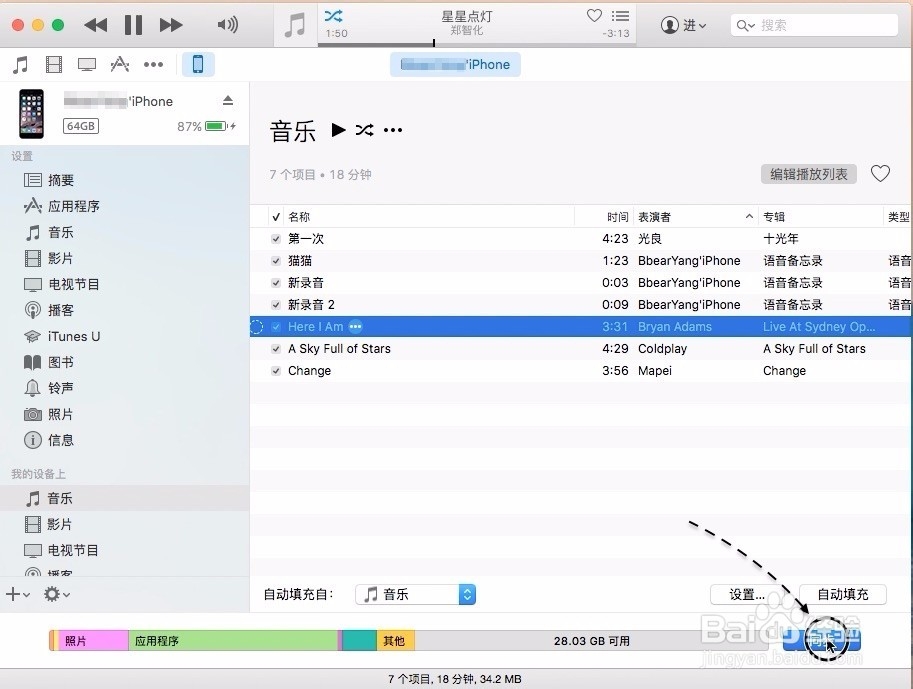The height and width of the screenshot is (689, 913).
Task: Uncheck the 新录音 row lasting 0:03
Action: pyautogui.click(x=276, y=283)
